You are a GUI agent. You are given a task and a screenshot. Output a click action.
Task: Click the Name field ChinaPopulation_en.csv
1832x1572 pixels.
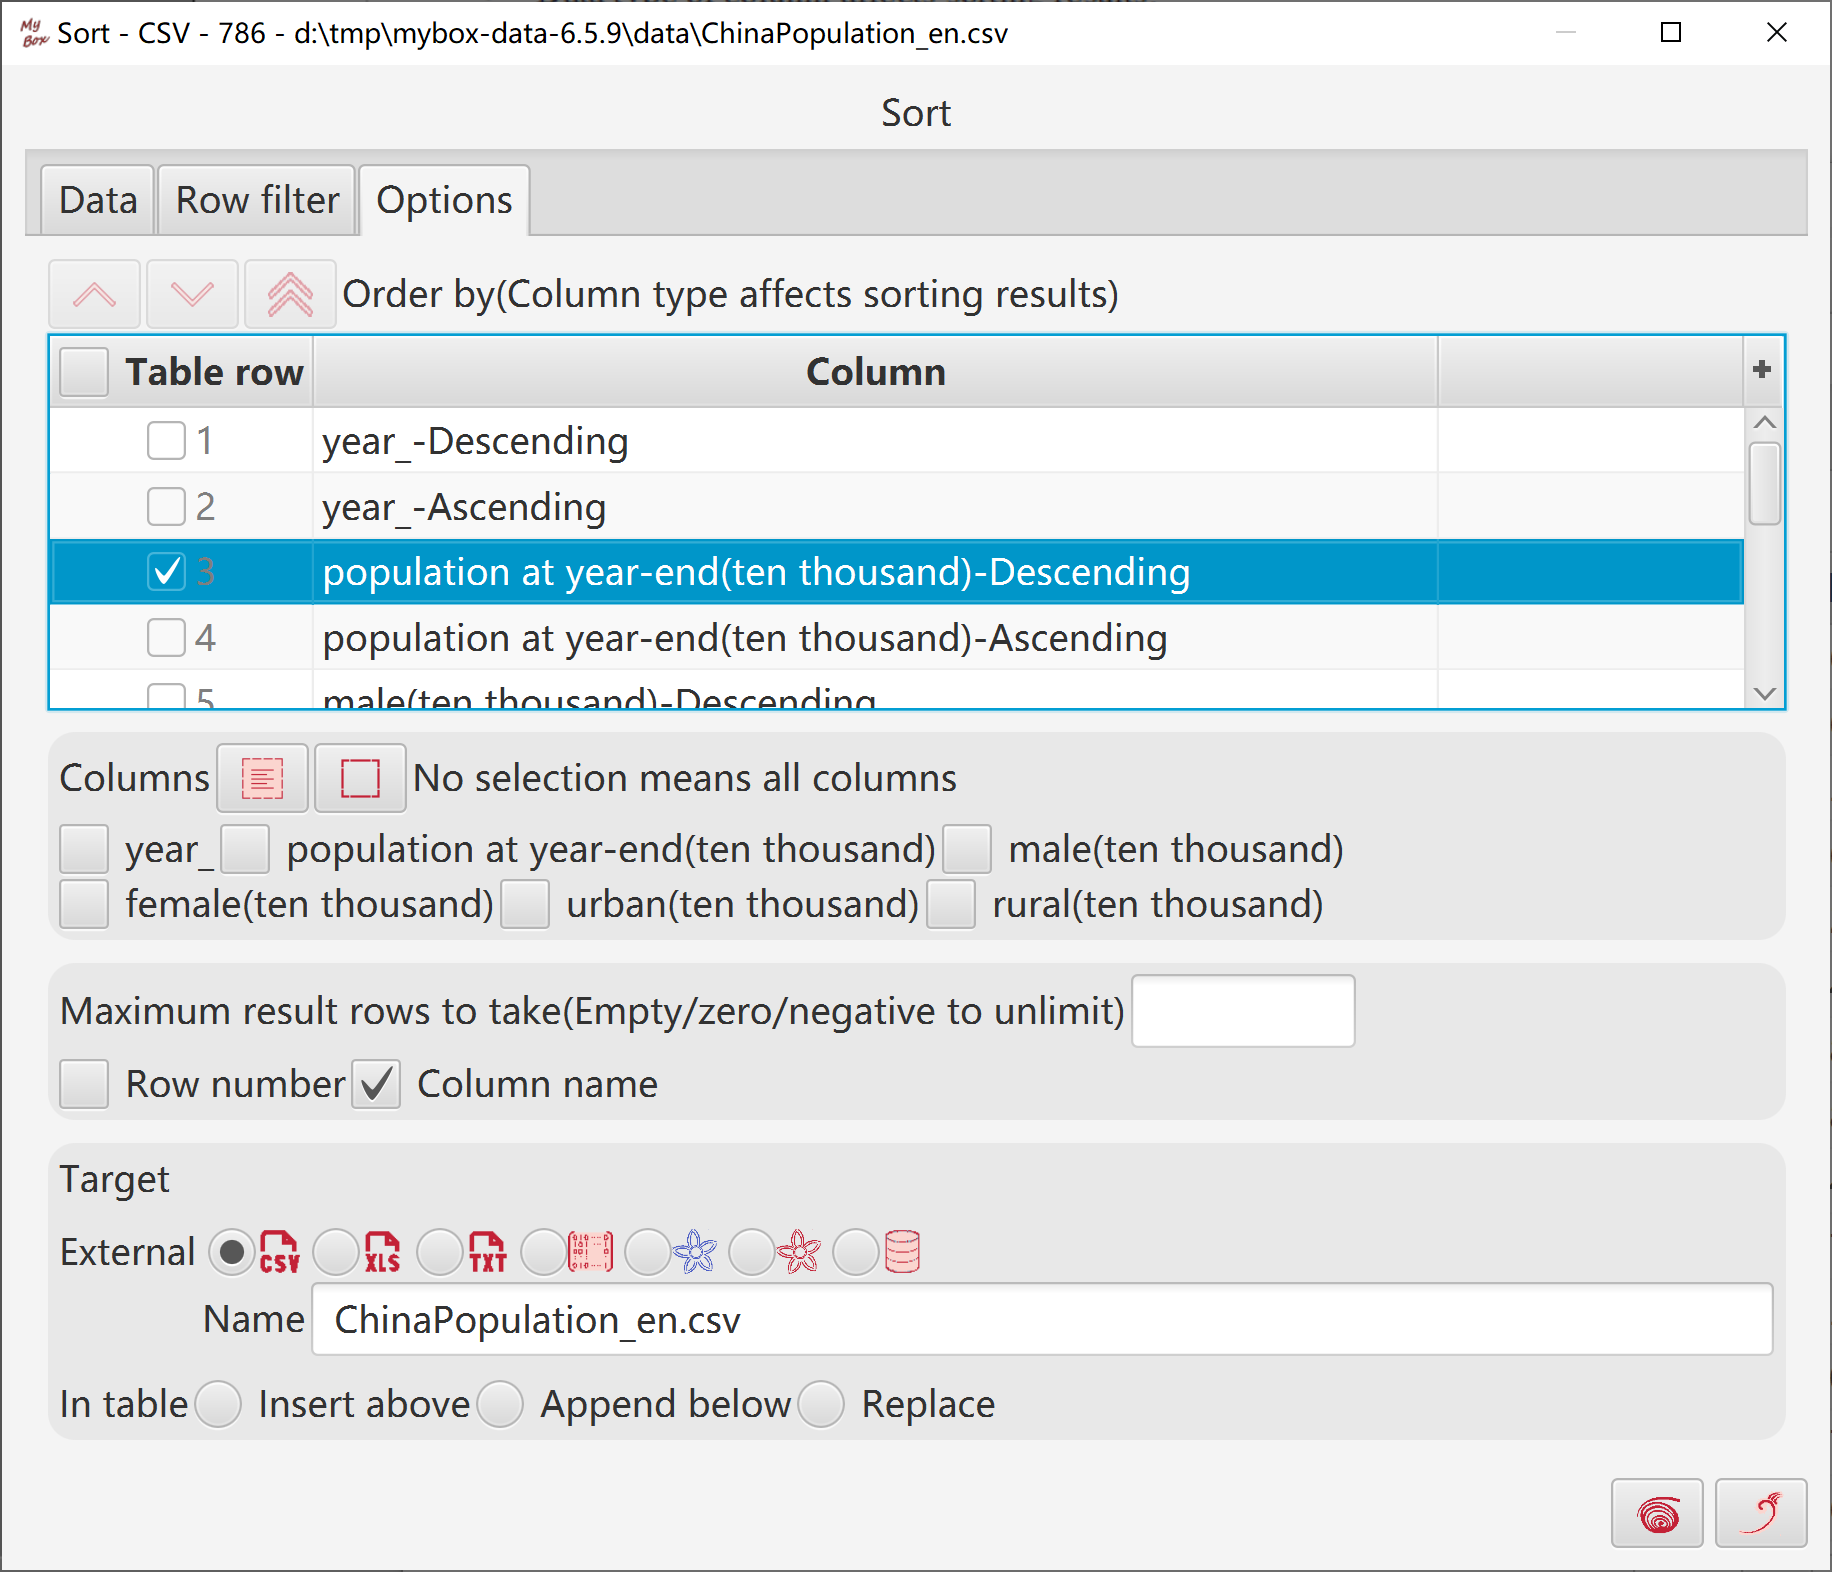pos(1042,1320)
